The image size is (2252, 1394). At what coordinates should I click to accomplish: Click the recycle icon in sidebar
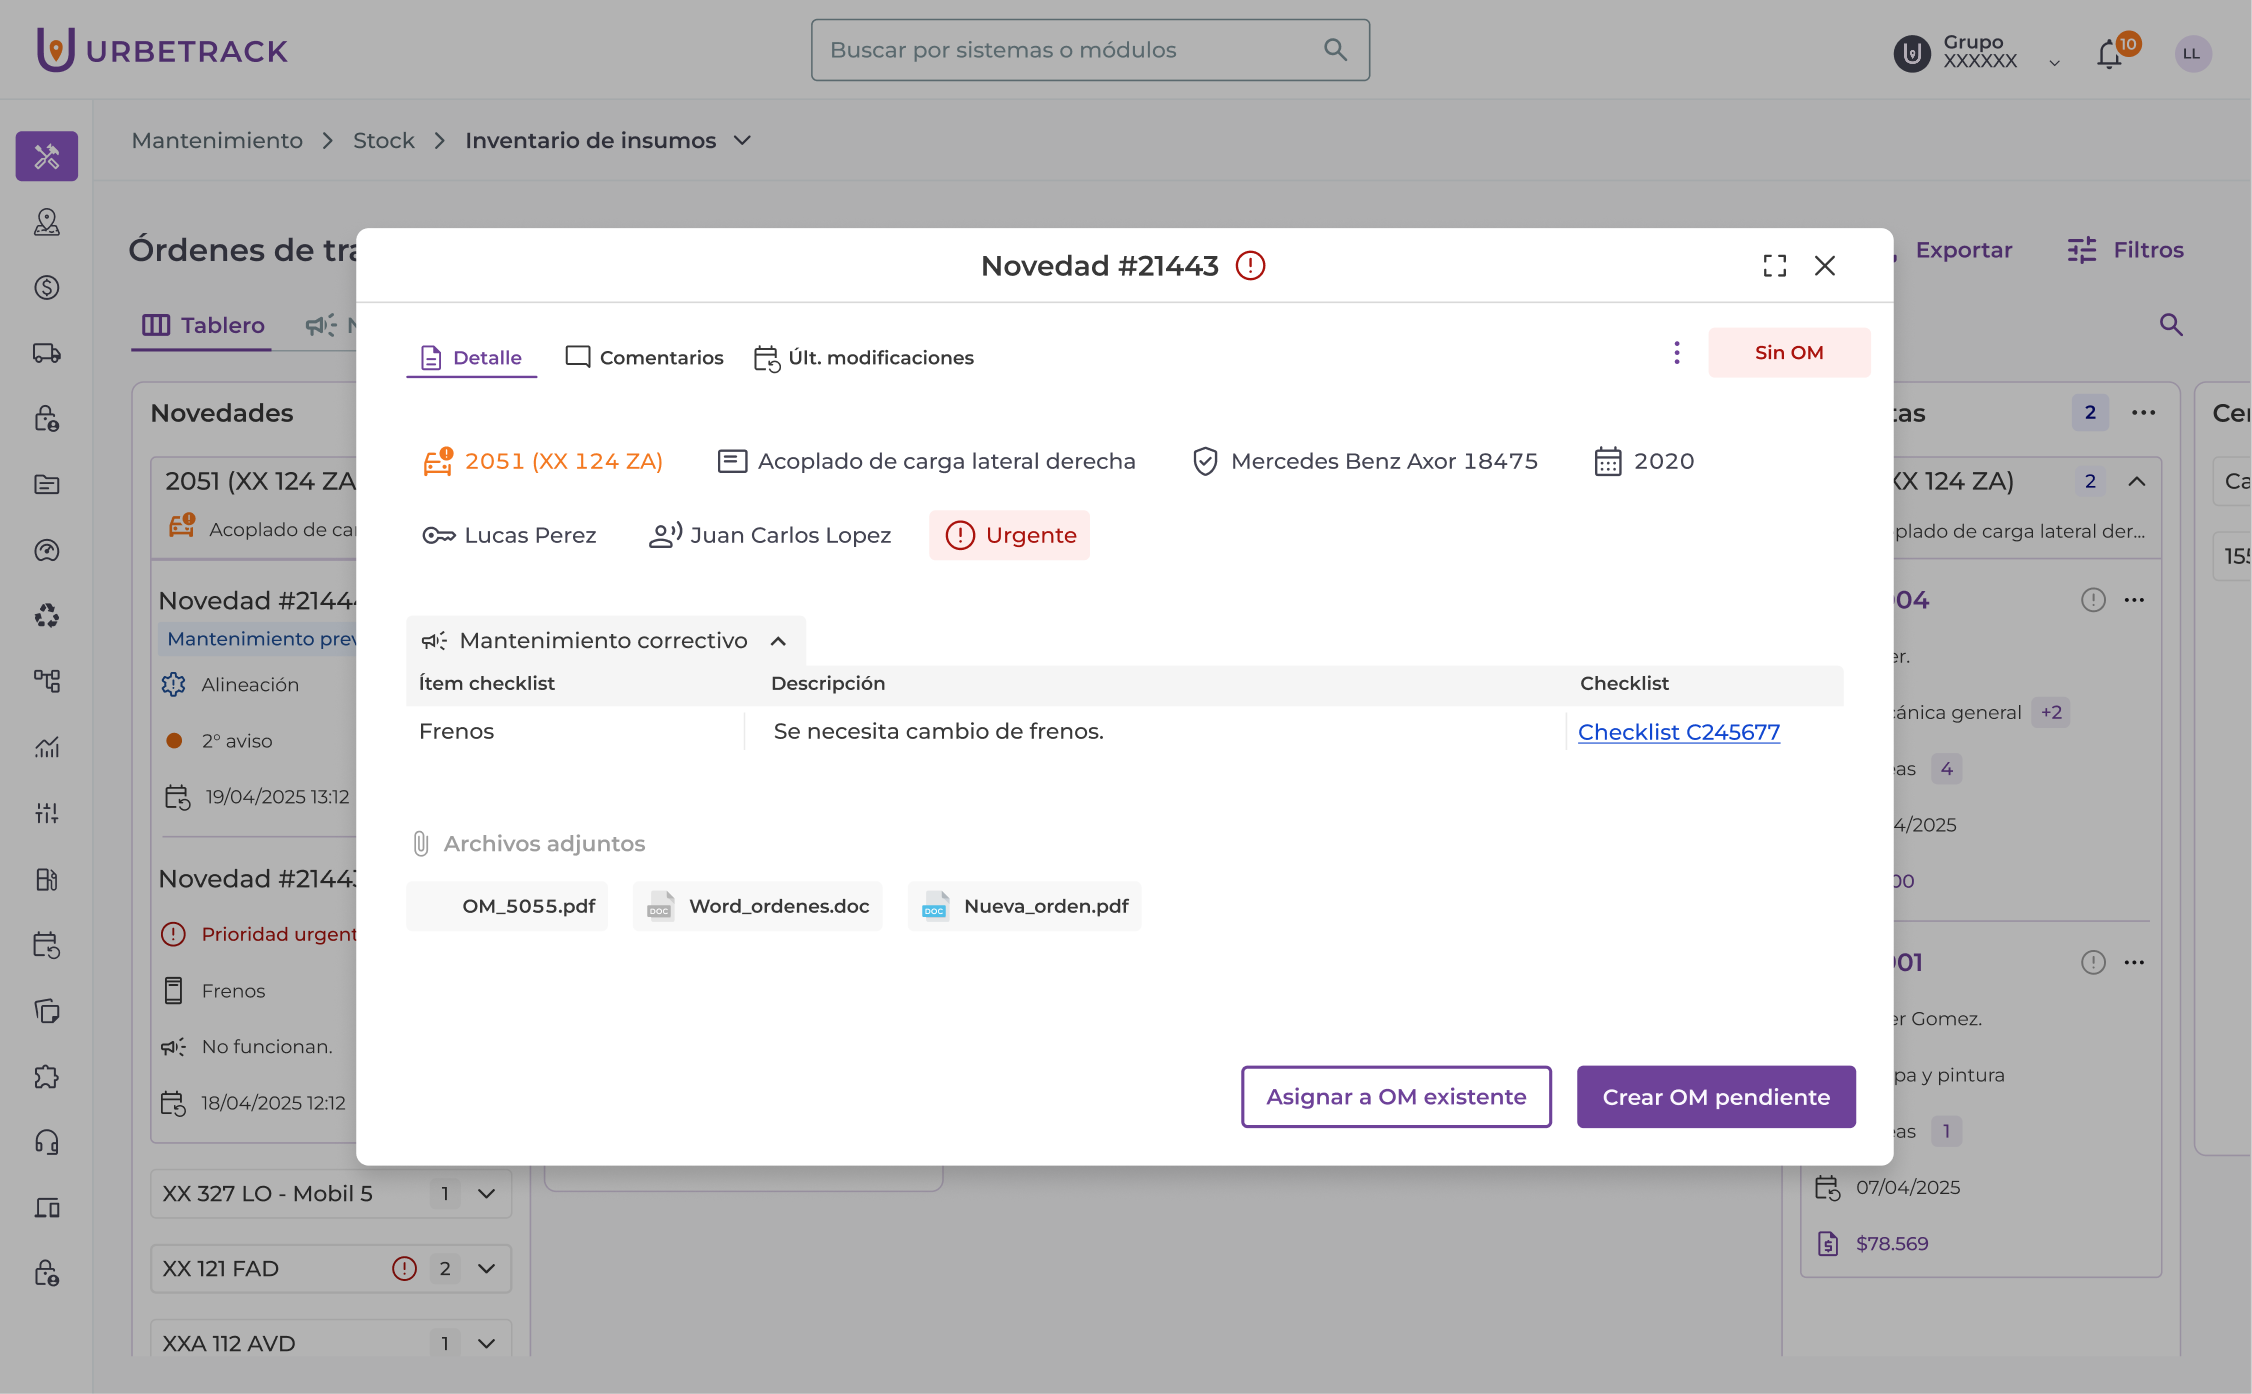47,616
